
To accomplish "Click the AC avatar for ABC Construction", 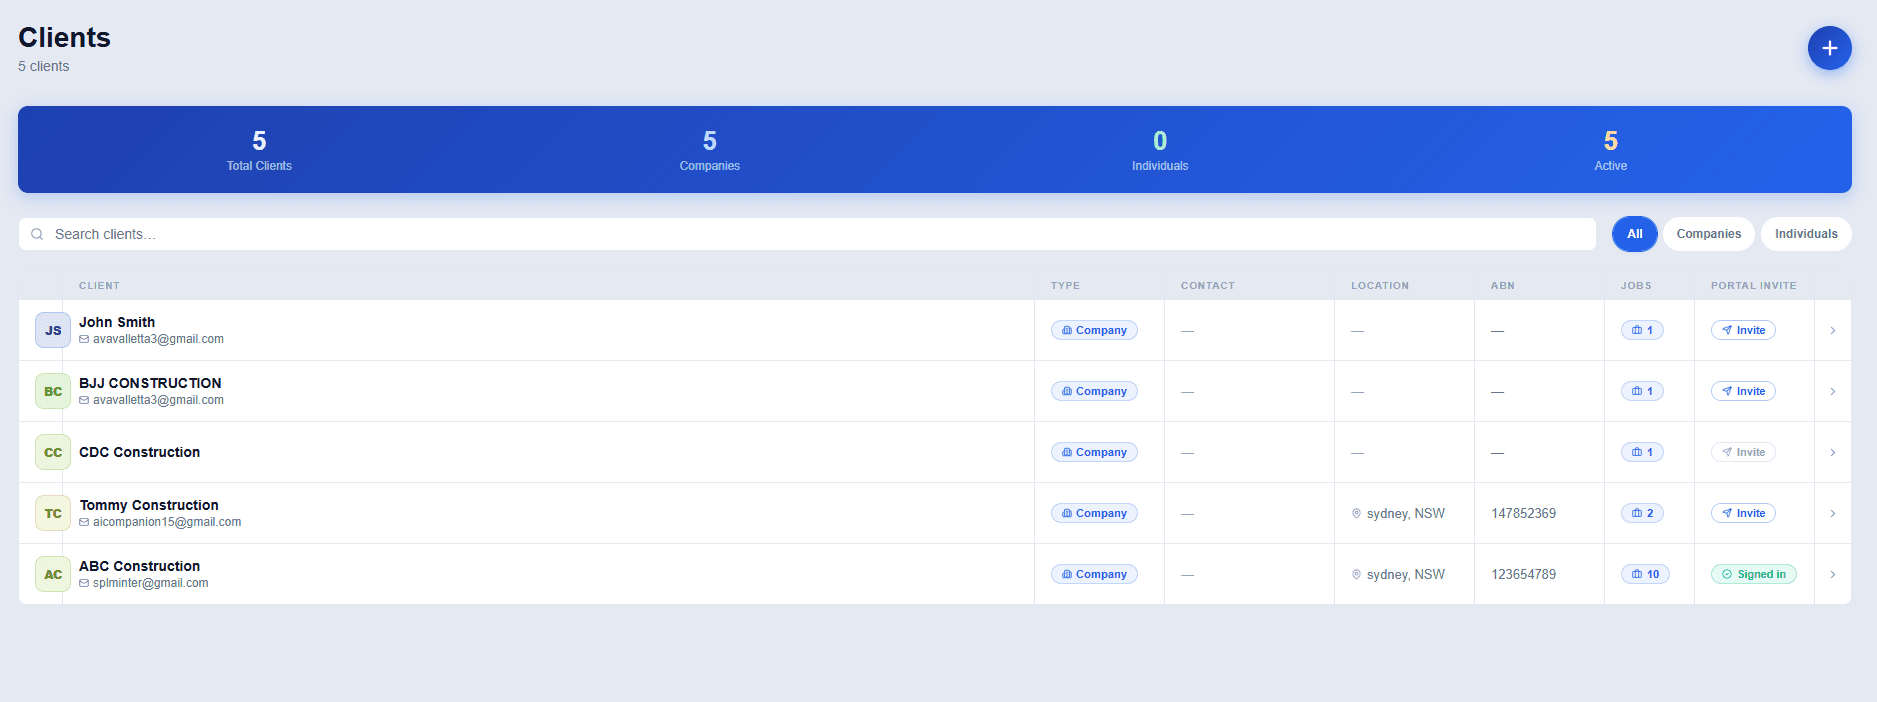I will [x=53, y=574].
